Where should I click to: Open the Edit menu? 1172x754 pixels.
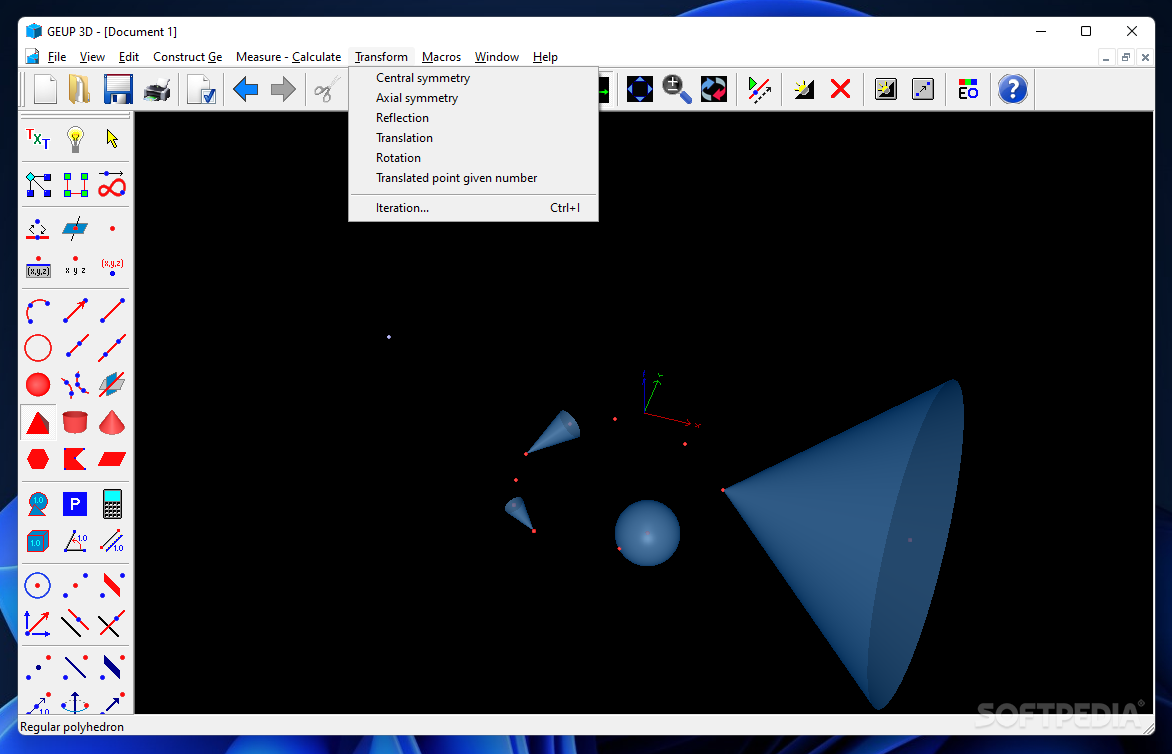point(129,57)
